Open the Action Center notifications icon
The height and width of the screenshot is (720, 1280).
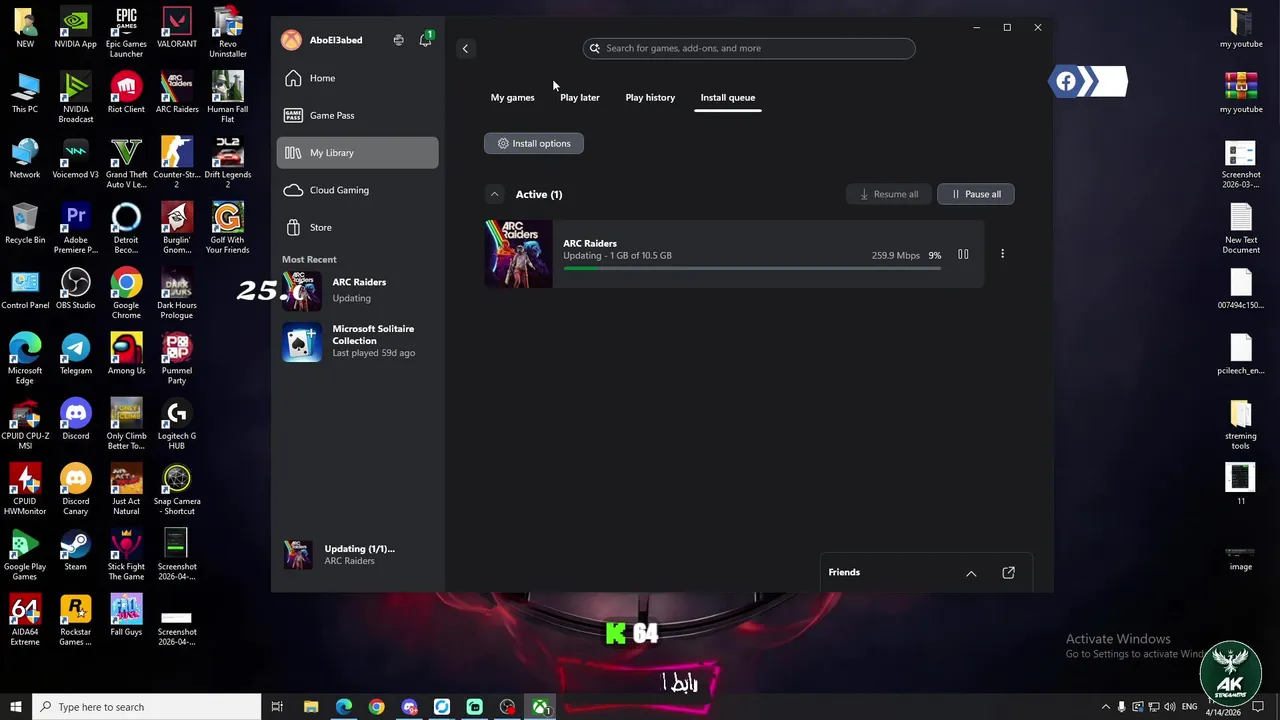[x=1259, y=707]
